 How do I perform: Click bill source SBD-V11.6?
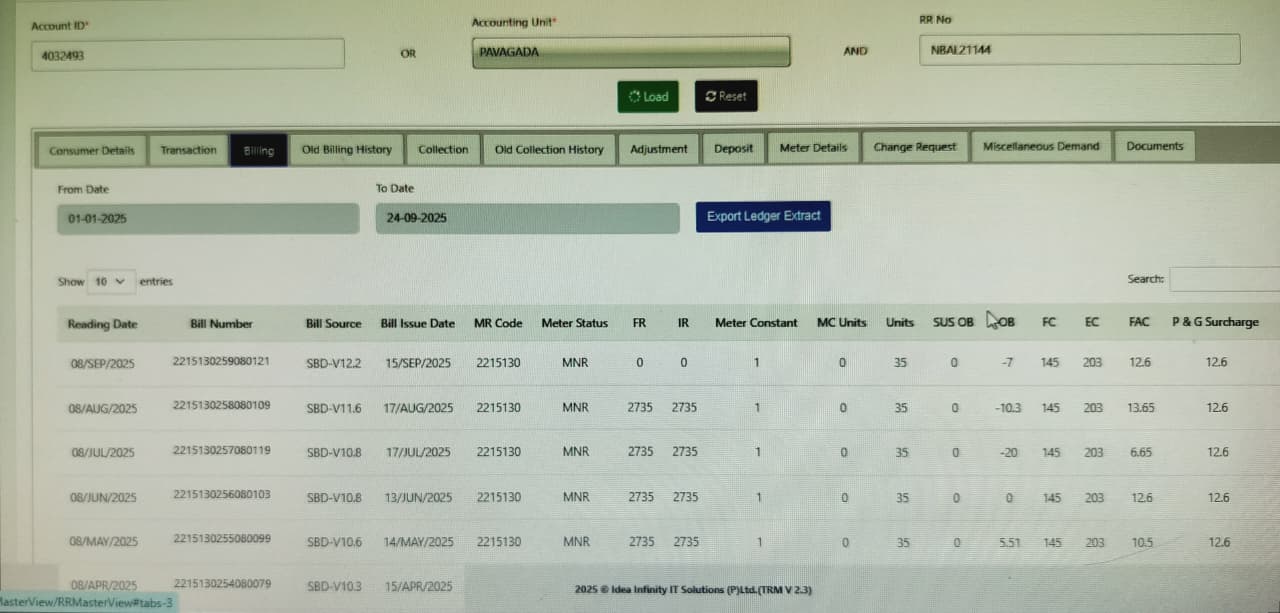click(333, 408)
